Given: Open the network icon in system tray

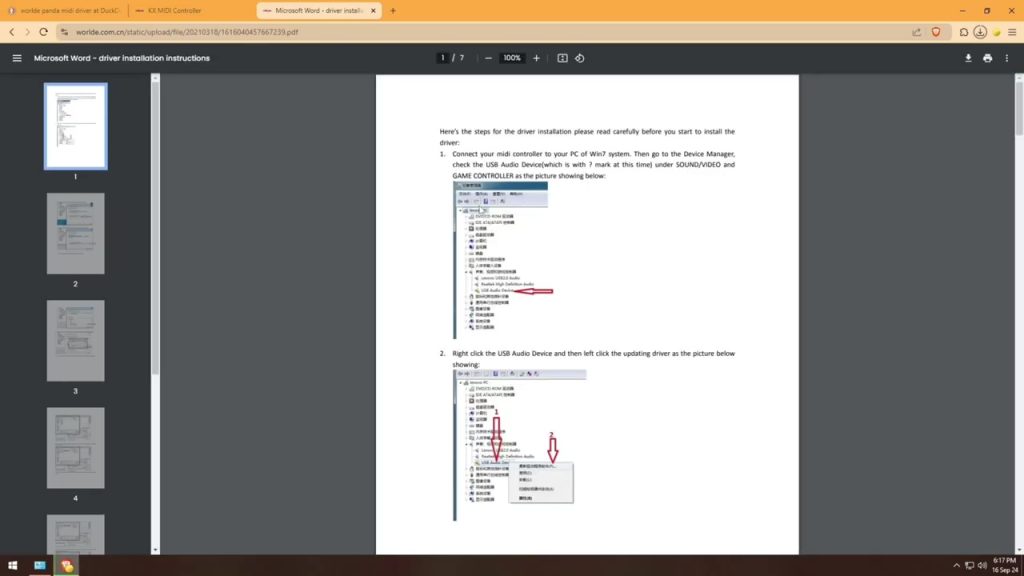Looking at the screenshot, I should [969, 566].
